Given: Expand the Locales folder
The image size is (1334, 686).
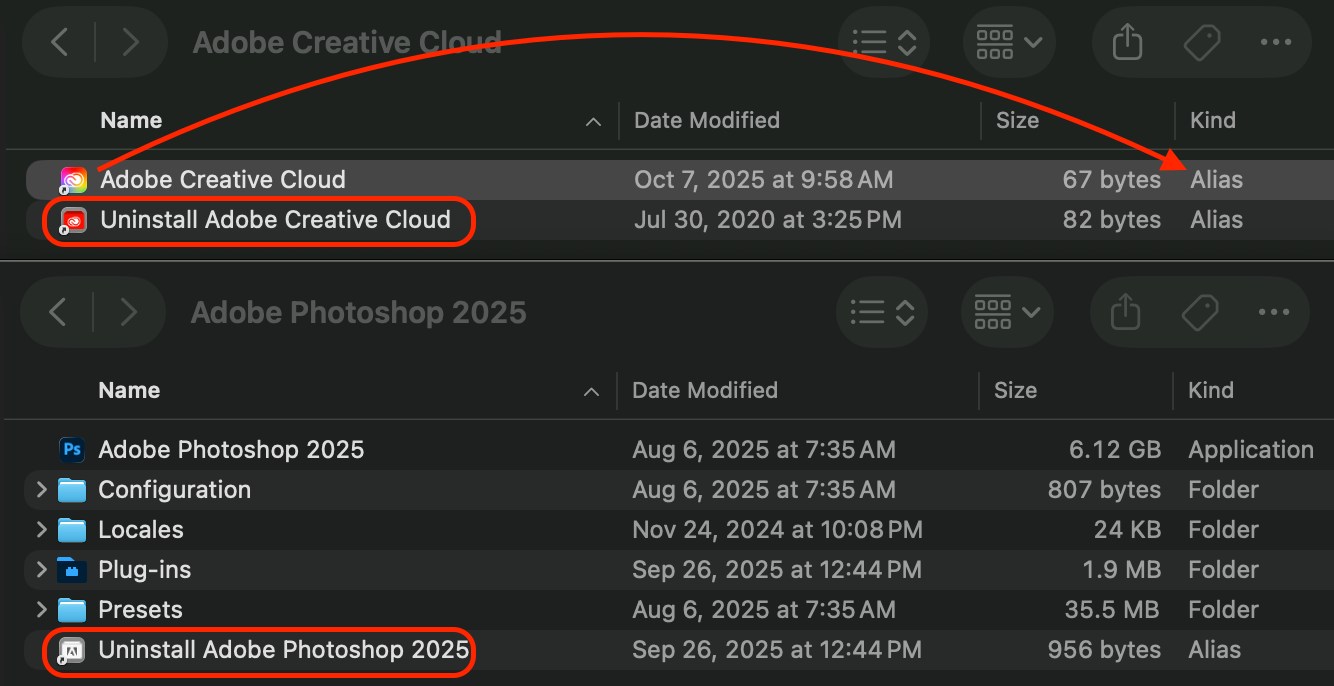Looking at the screenshot, I should point(41,530).
